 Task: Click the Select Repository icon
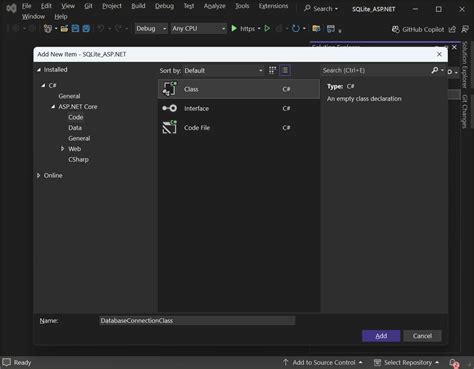pos(377,362)
